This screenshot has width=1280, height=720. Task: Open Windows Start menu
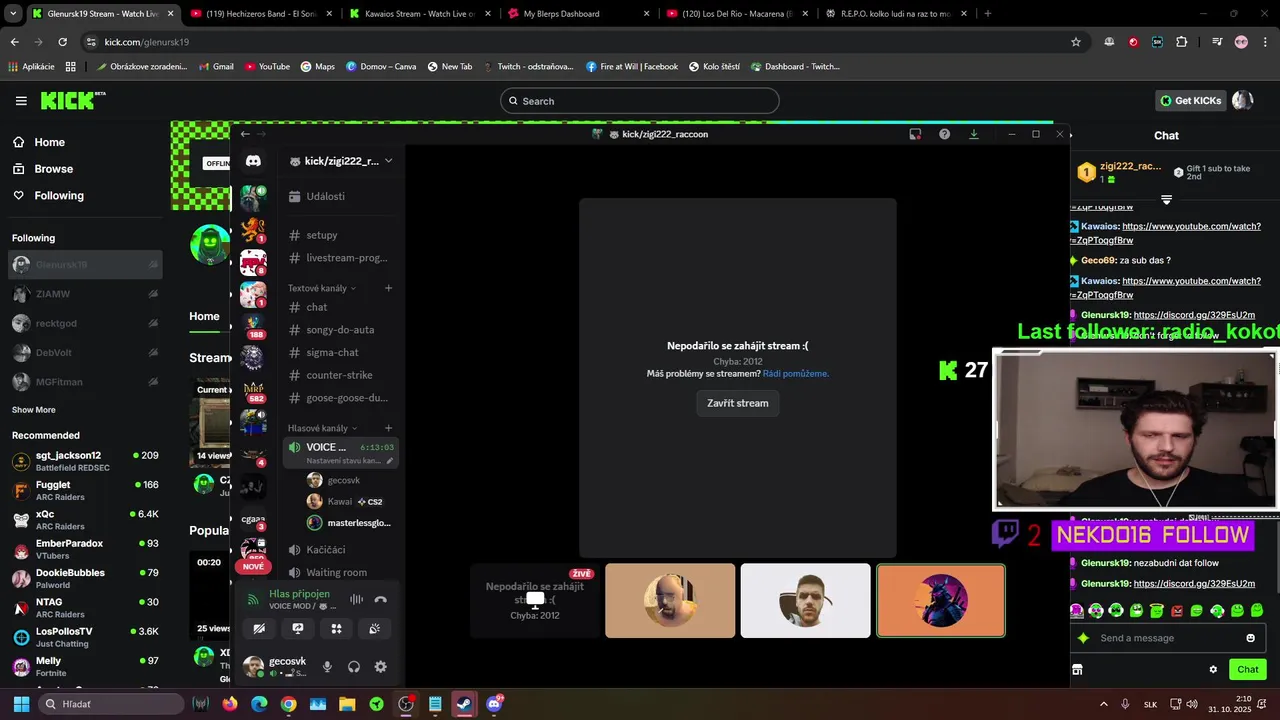click(x=21, y=704)
